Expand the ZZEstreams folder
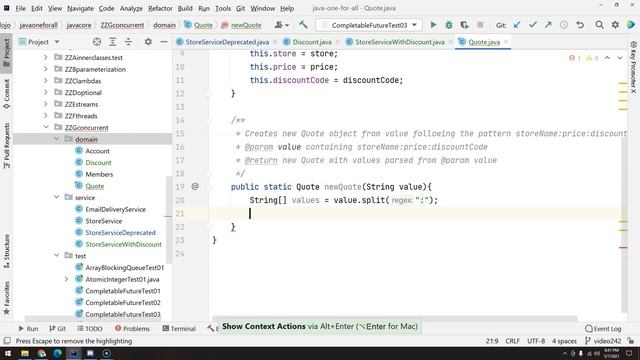This screenshot has width=640, height=360. coord(46,104)
